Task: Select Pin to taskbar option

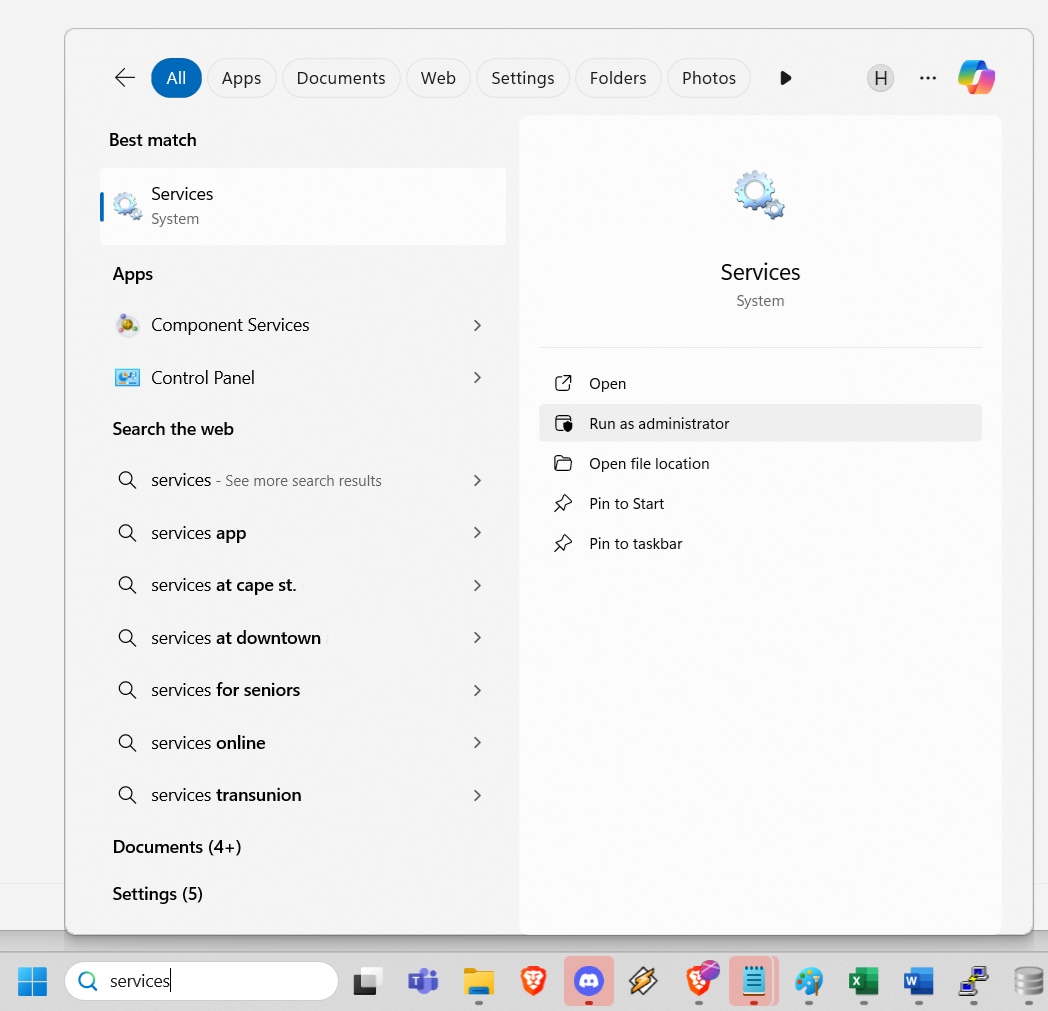Action: click(635, 543)
